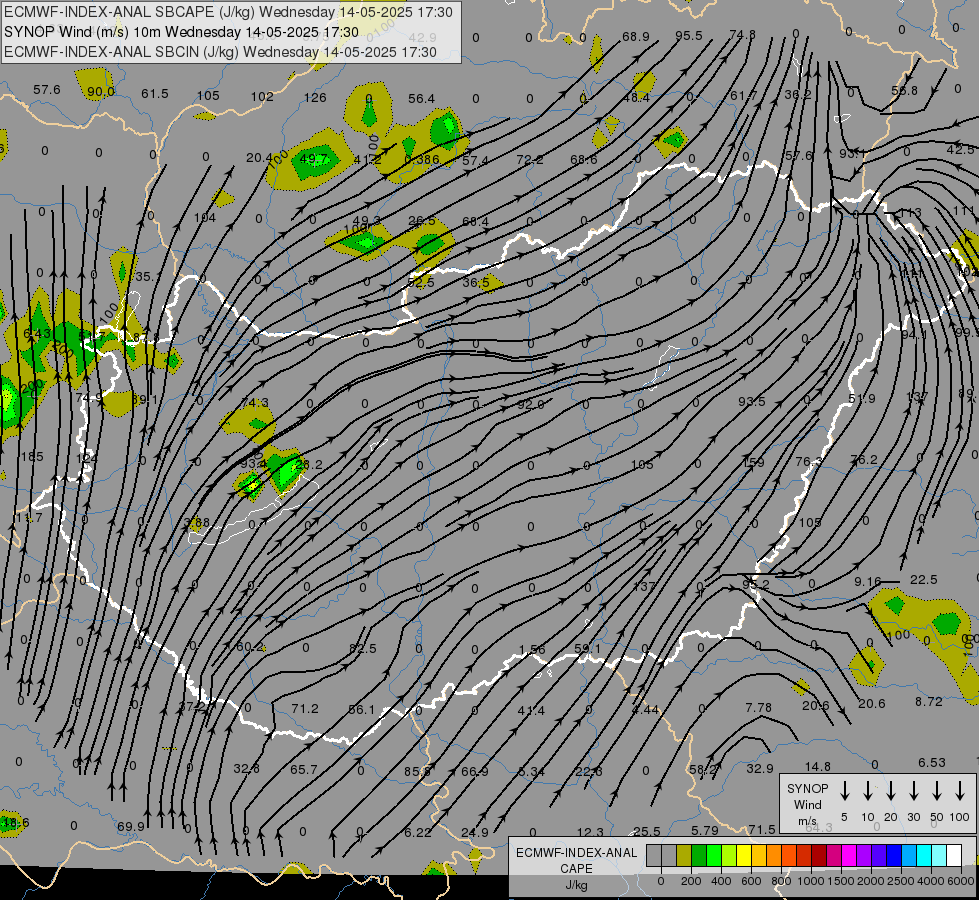Click the map value 82.5

coord(363,648)
